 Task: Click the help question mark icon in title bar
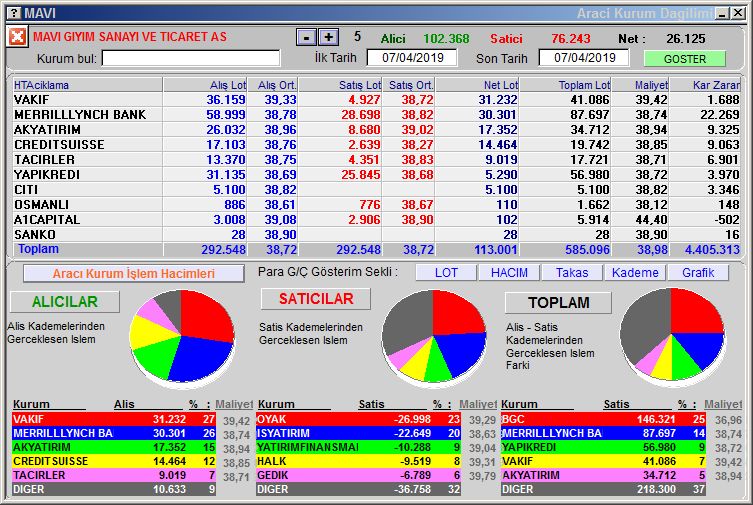(15, 13)
